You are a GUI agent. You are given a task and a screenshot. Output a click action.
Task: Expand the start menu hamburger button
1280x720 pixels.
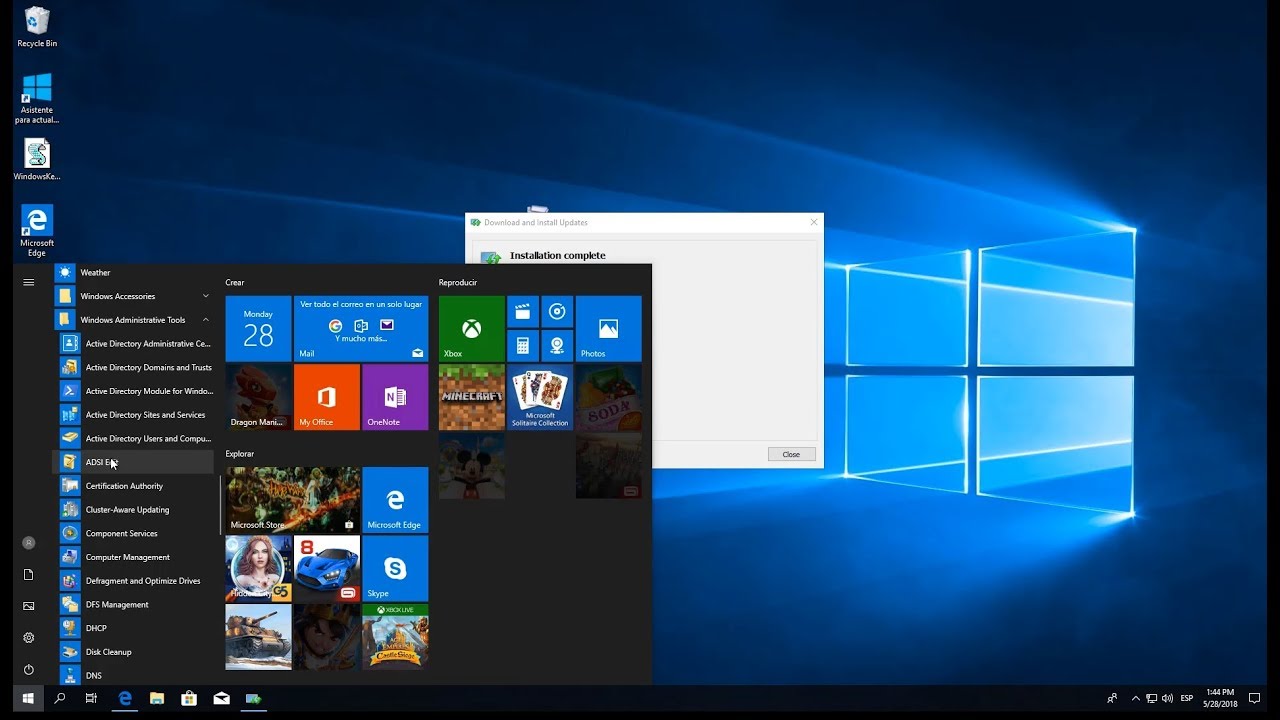(28, 282)
